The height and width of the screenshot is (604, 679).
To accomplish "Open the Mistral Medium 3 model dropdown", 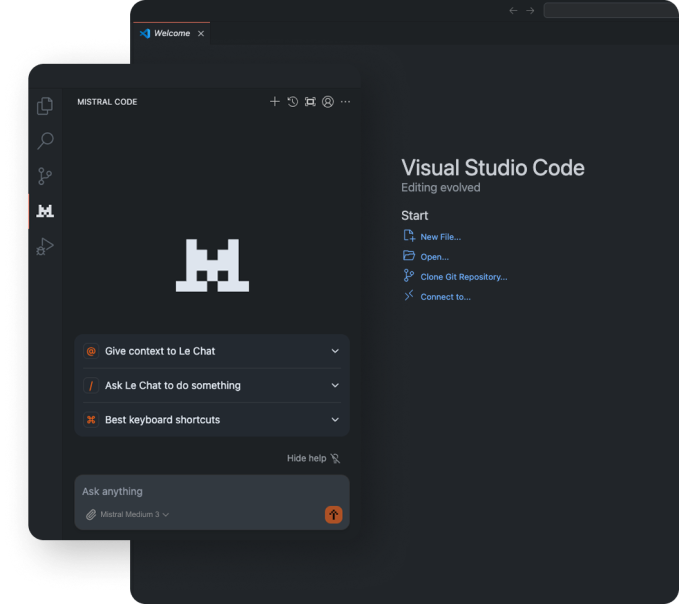I will 134,514.
